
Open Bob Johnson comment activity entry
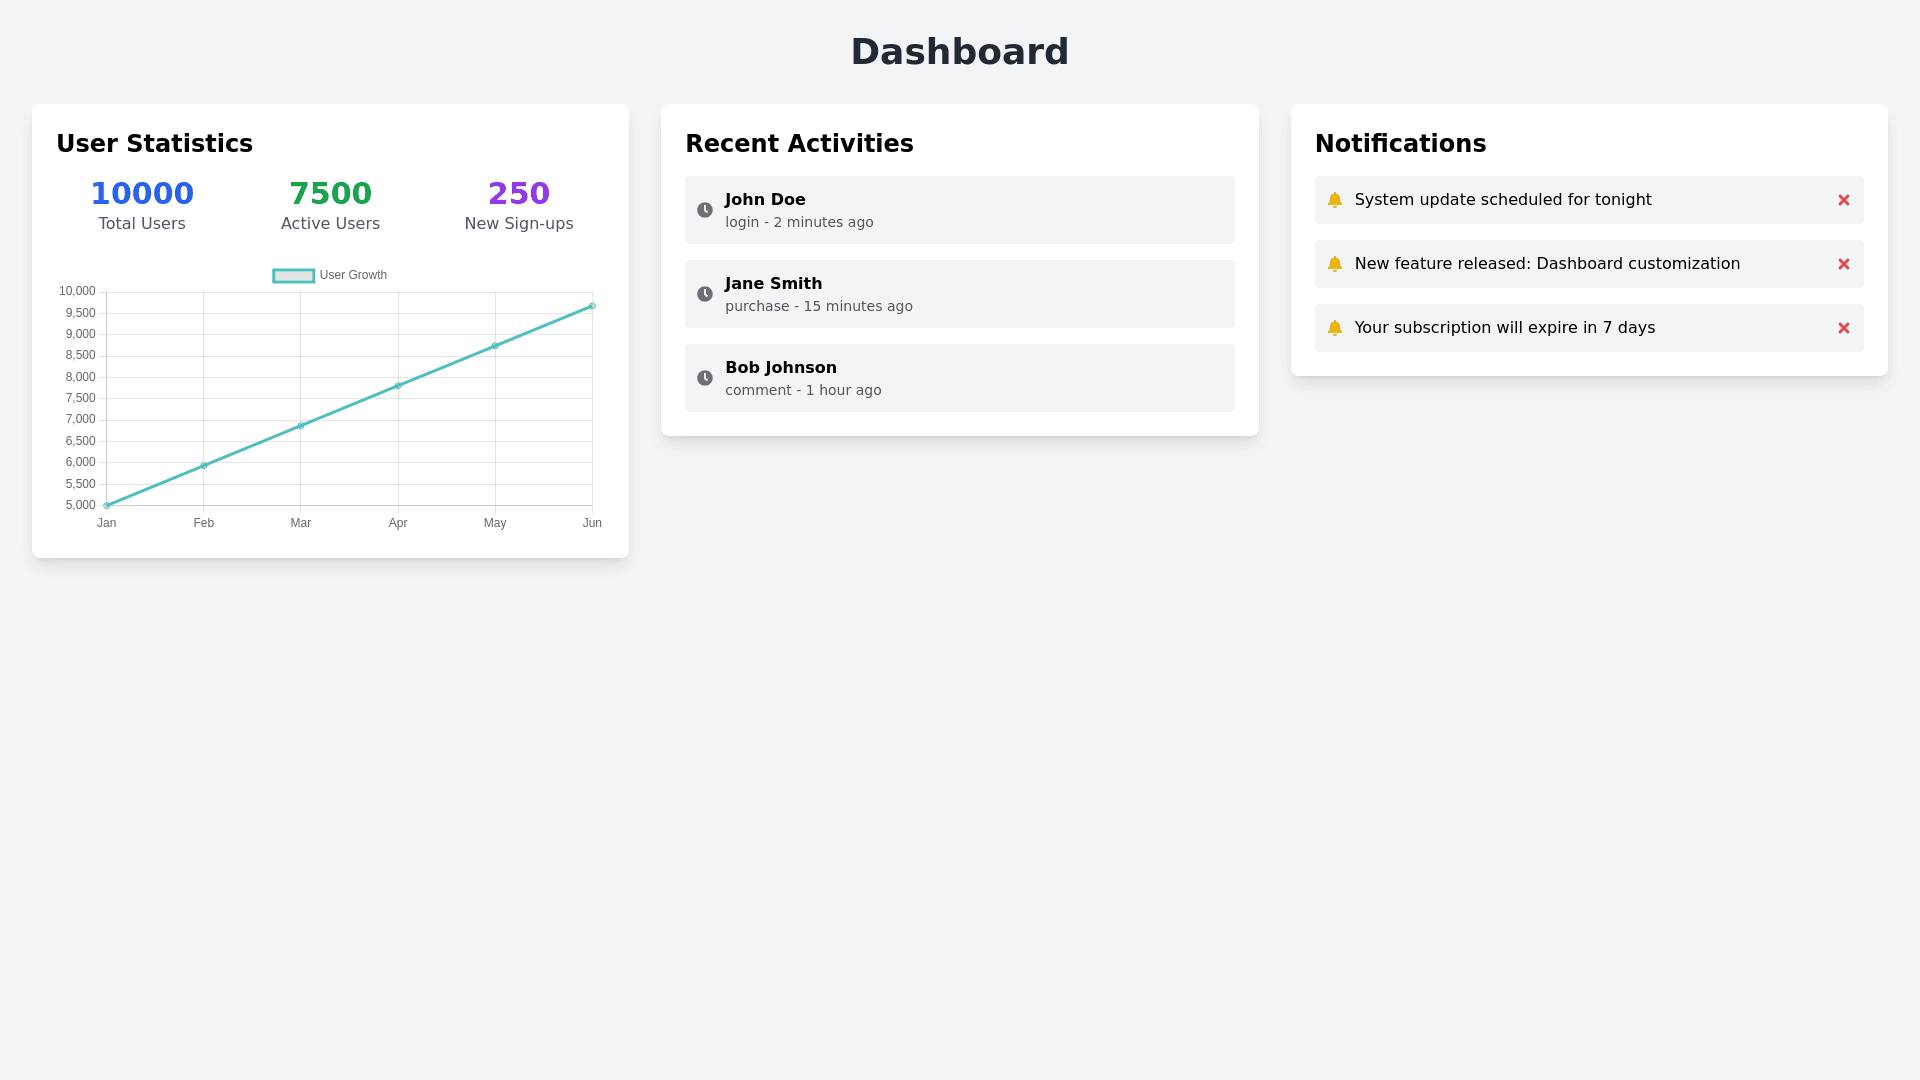pos(958,378)
